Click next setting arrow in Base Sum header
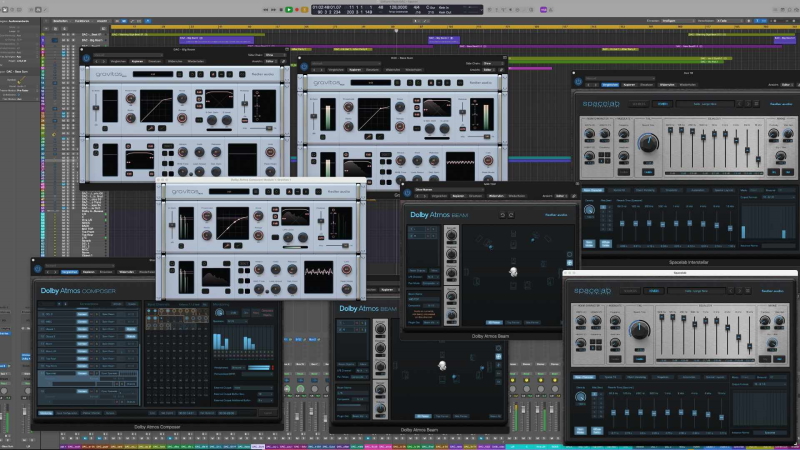800x450 pixels. point(322,70)
